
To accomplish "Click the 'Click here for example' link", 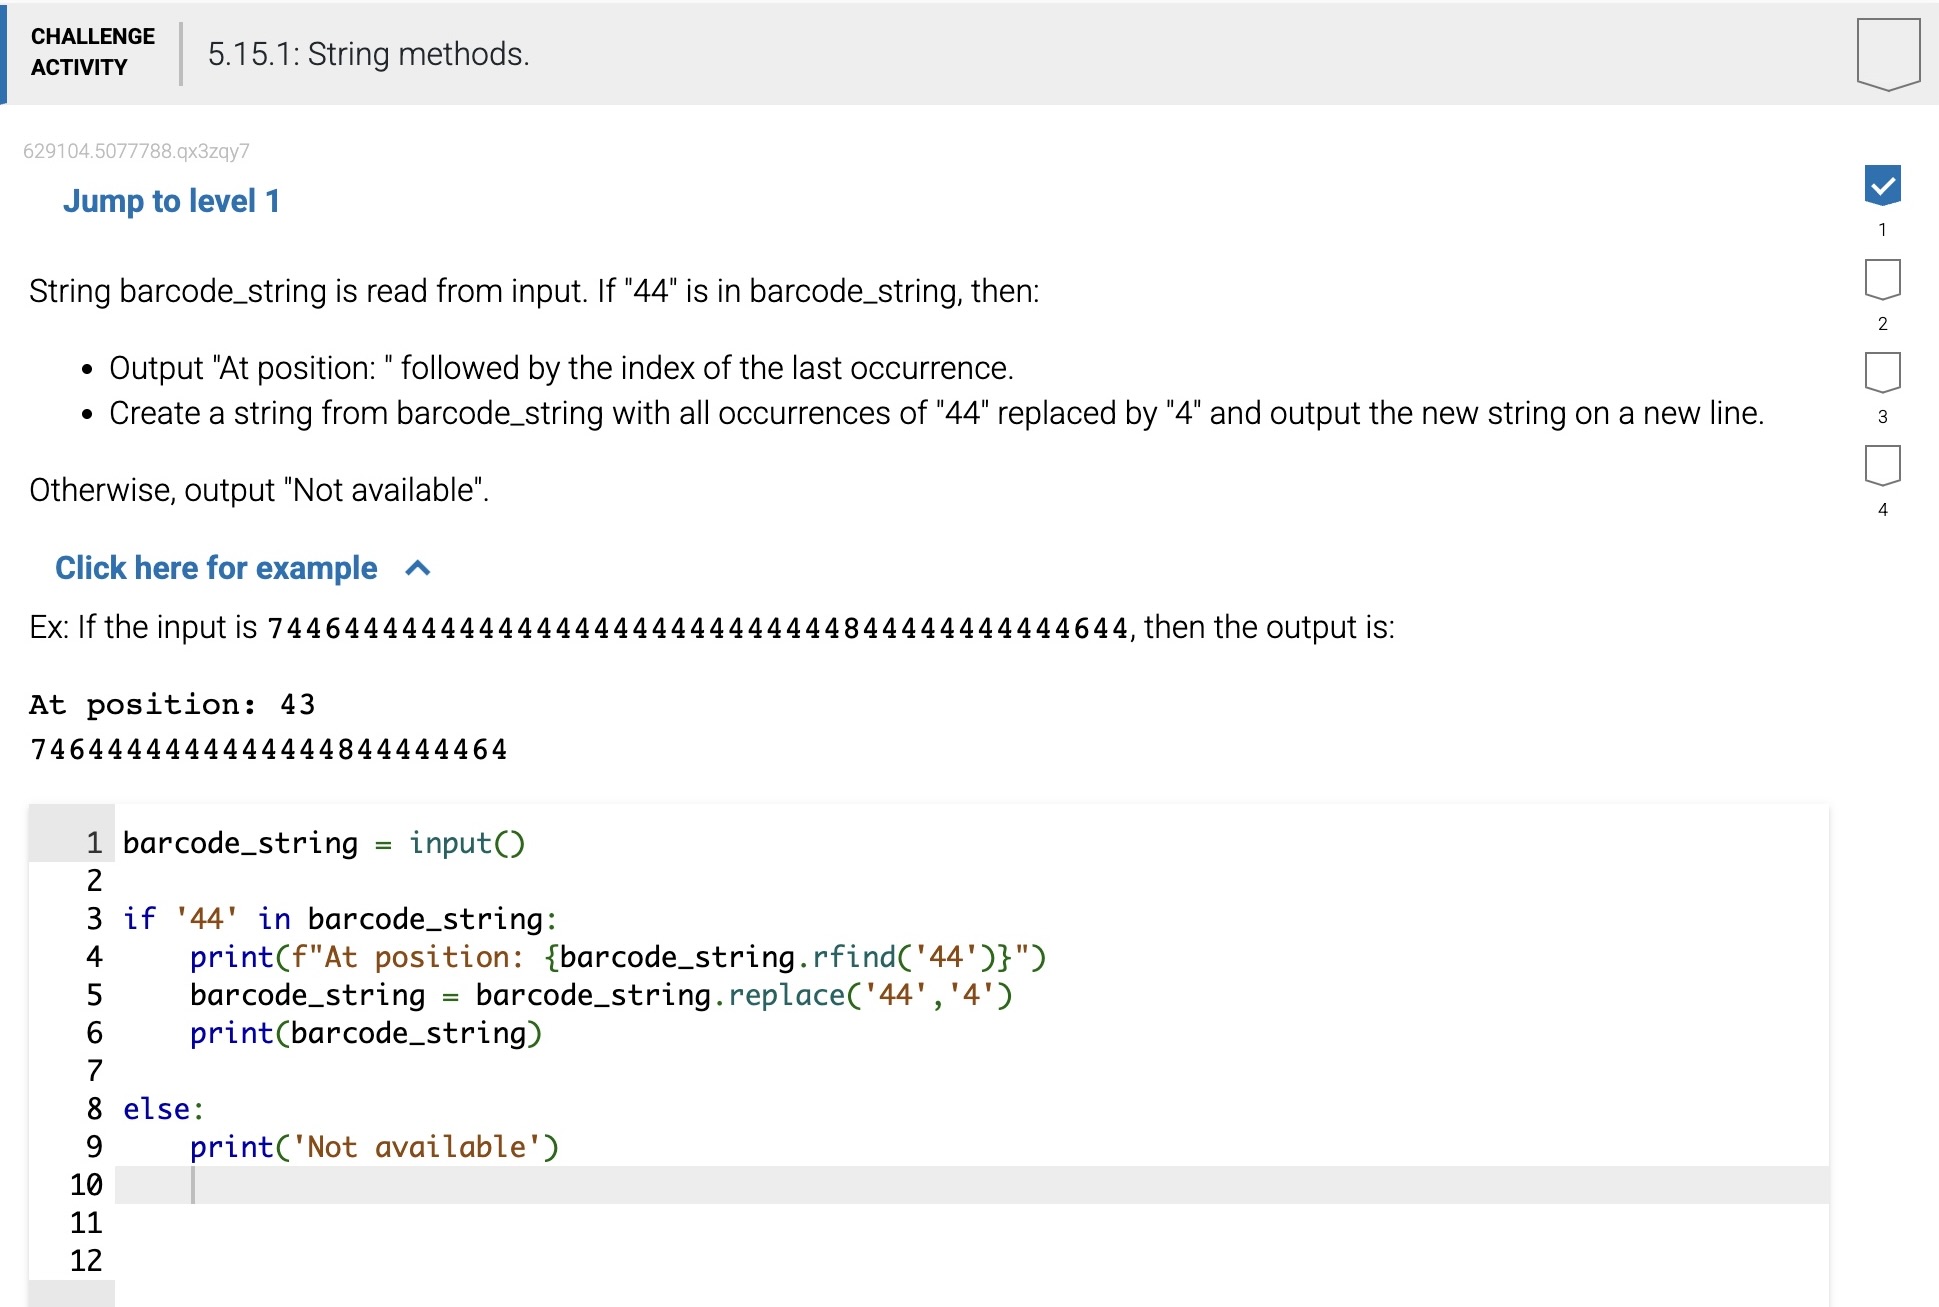I will tap(216, 568).
